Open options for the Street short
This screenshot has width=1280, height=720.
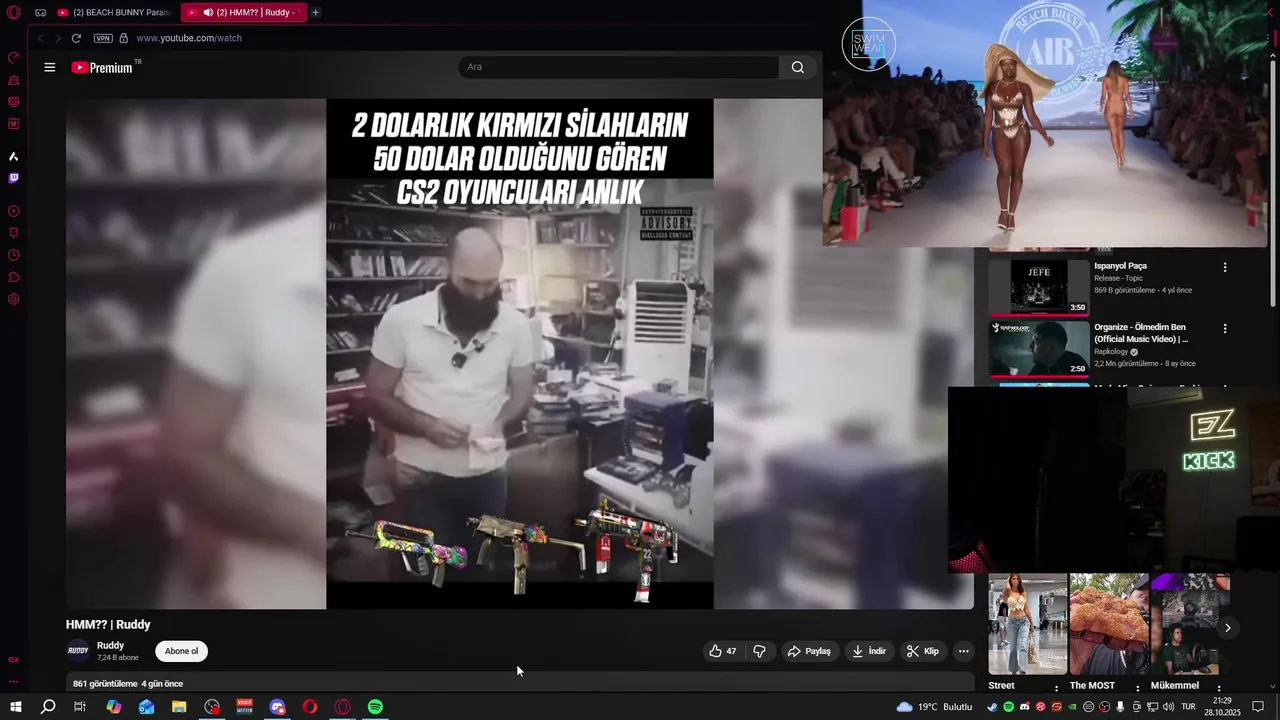click(1056, 688)
